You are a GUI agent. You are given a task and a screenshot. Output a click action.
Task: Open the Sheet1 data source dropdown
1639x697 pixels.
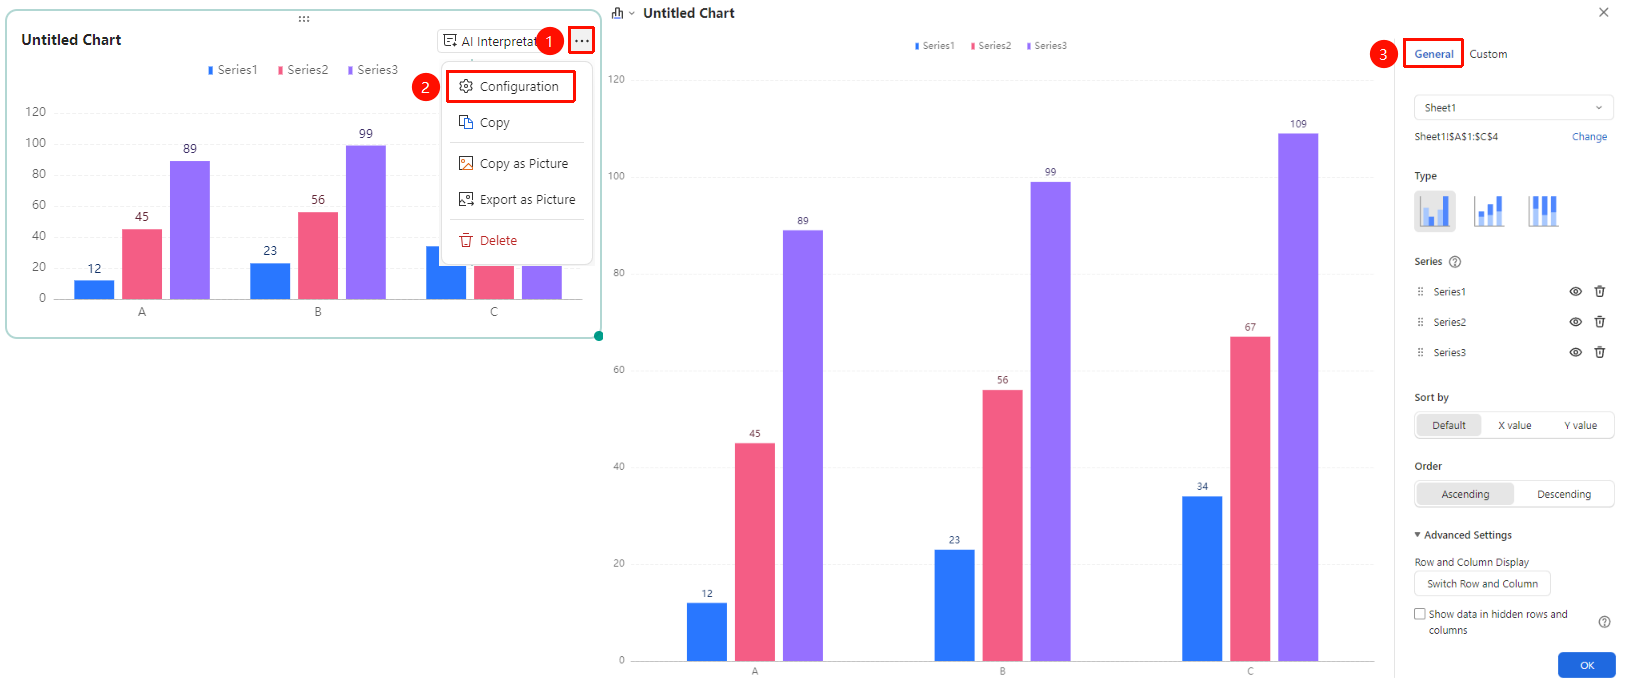point(1514,107)
